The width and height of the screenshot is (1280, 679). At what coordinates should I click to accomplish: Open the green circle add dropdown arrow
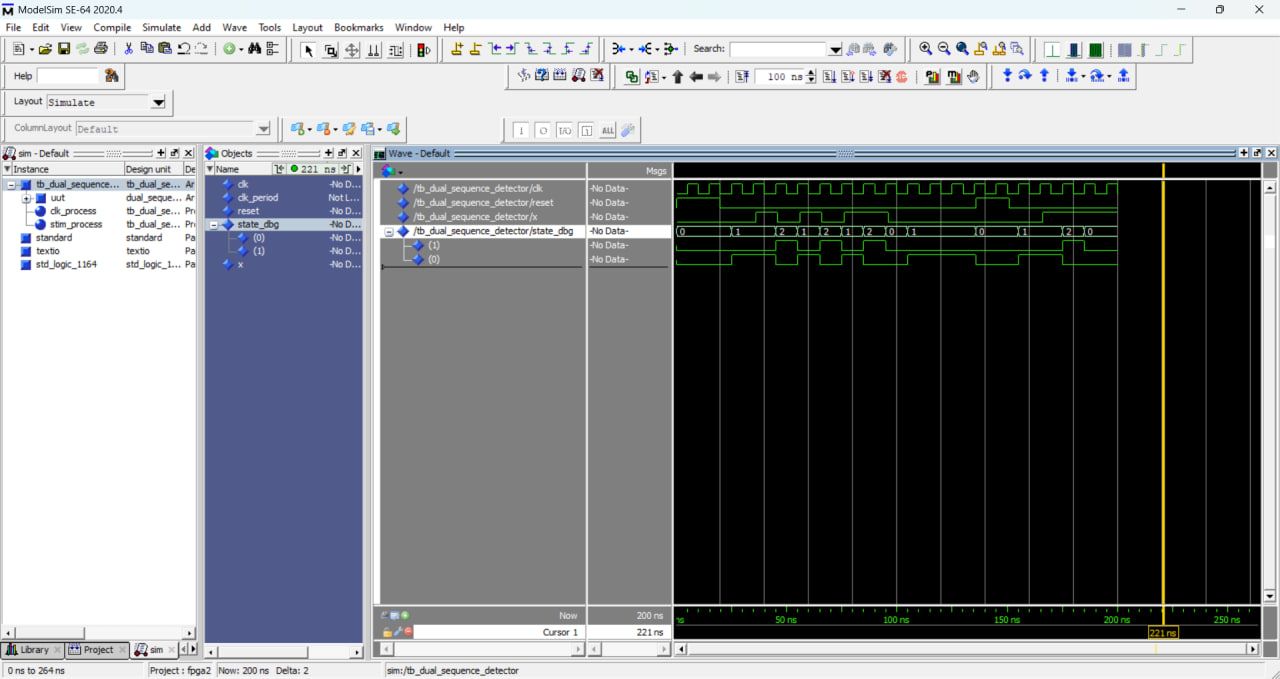click(241, 49)
